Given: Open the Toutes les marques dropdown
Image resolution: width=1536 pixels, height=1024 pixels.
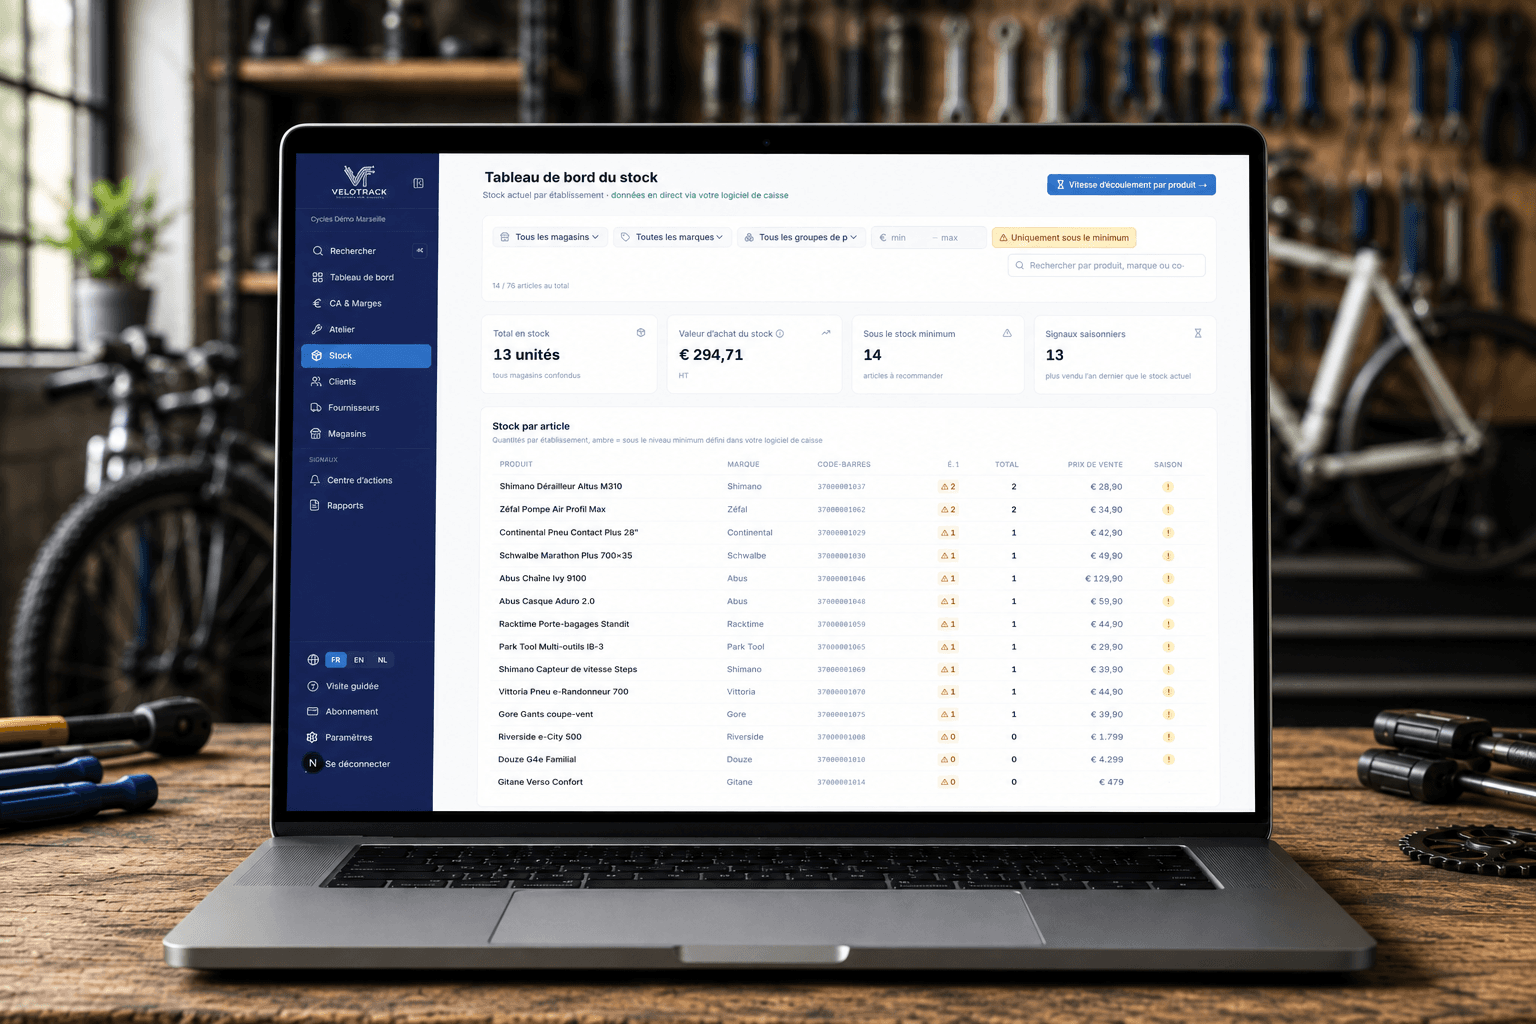Looking at the screenshot, I should (672, 237).
